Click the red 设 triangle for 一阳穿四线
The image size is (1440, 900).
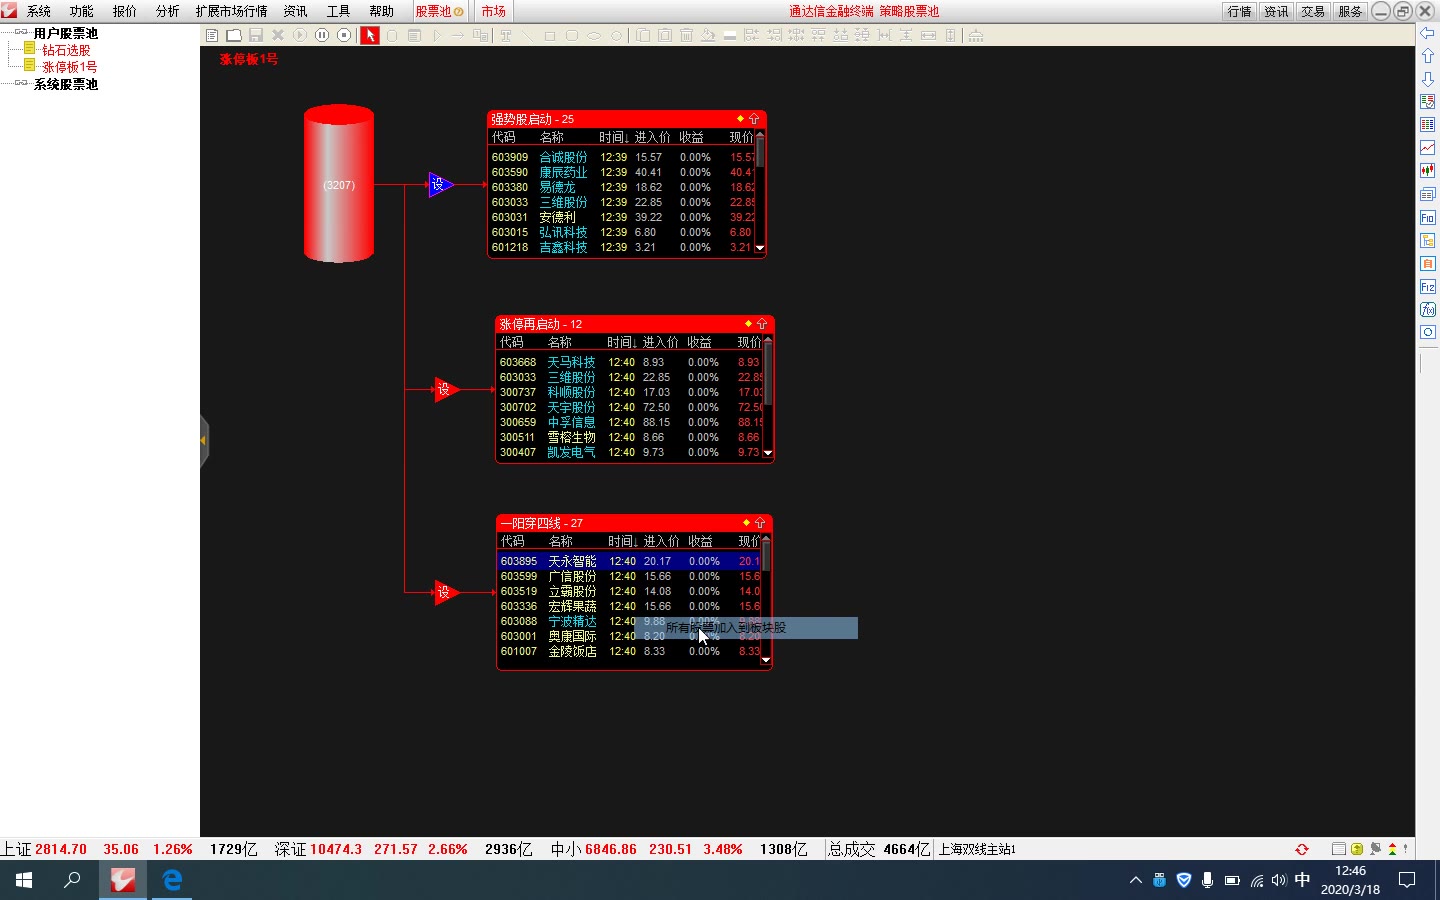coord(444,592)
